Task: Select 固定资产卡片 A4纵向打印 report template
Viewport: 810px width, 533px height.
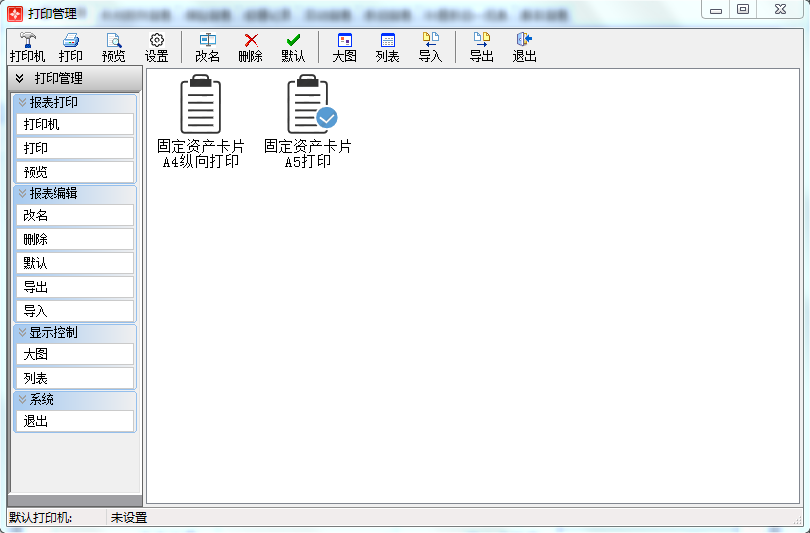Action: pos(200,121)
